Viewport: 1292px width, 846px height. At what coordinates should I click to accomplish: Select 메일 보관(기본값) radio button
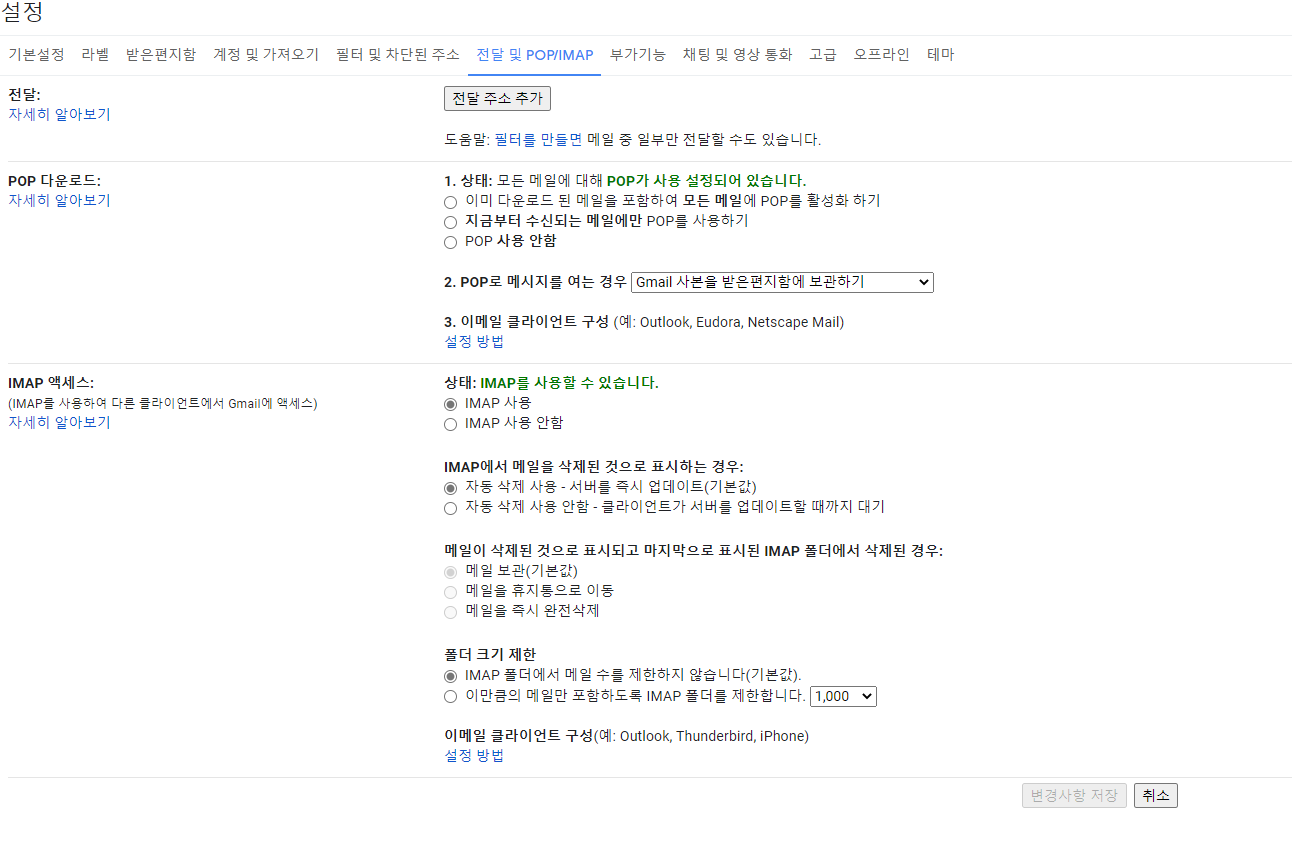[450, 571]
